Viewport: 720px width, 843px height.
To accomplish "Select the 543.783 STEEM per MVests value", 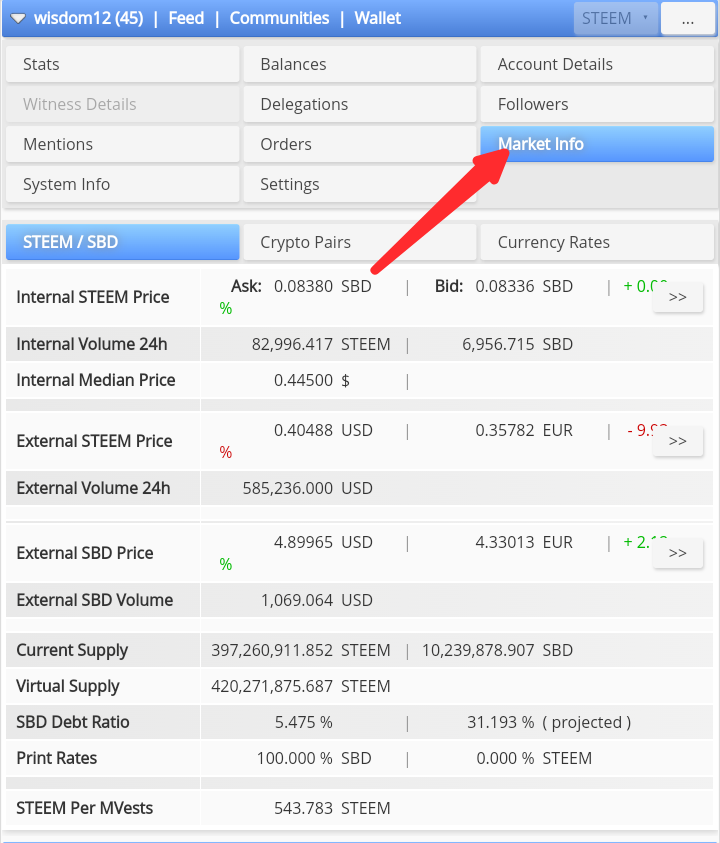I will [332, 809].
